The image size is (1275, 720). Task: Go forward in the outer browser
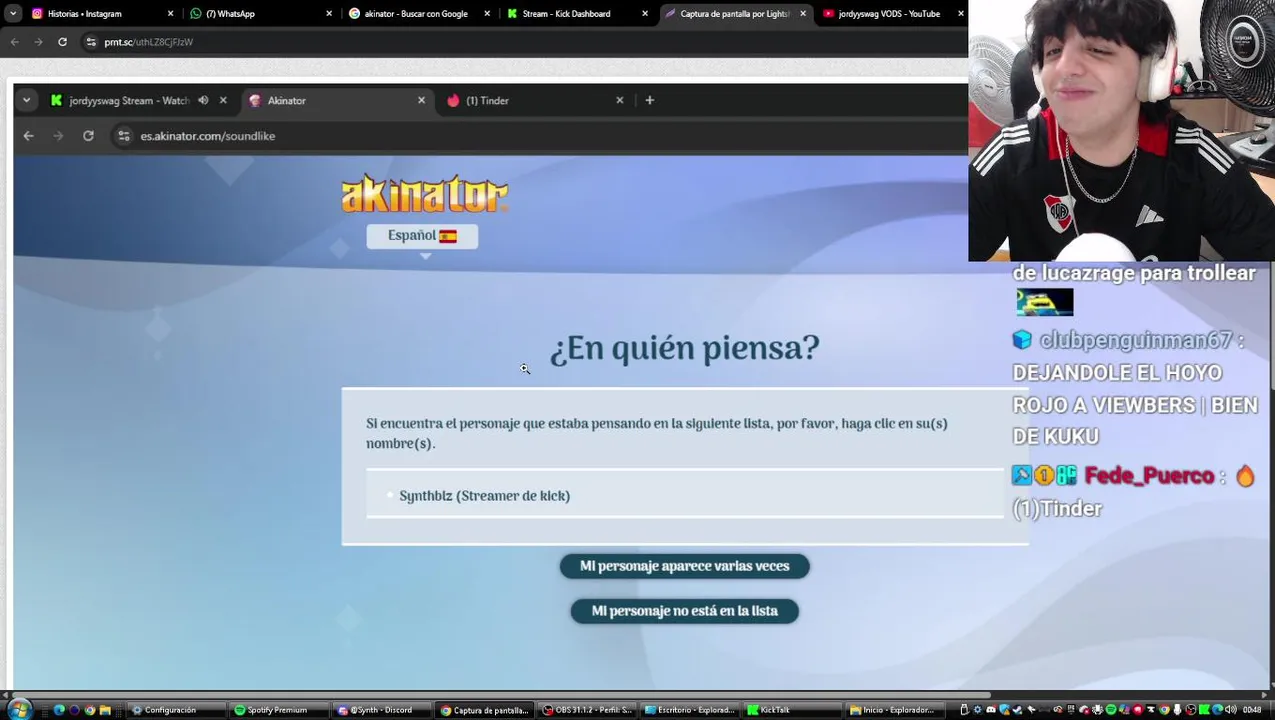(x=38, y=42)
